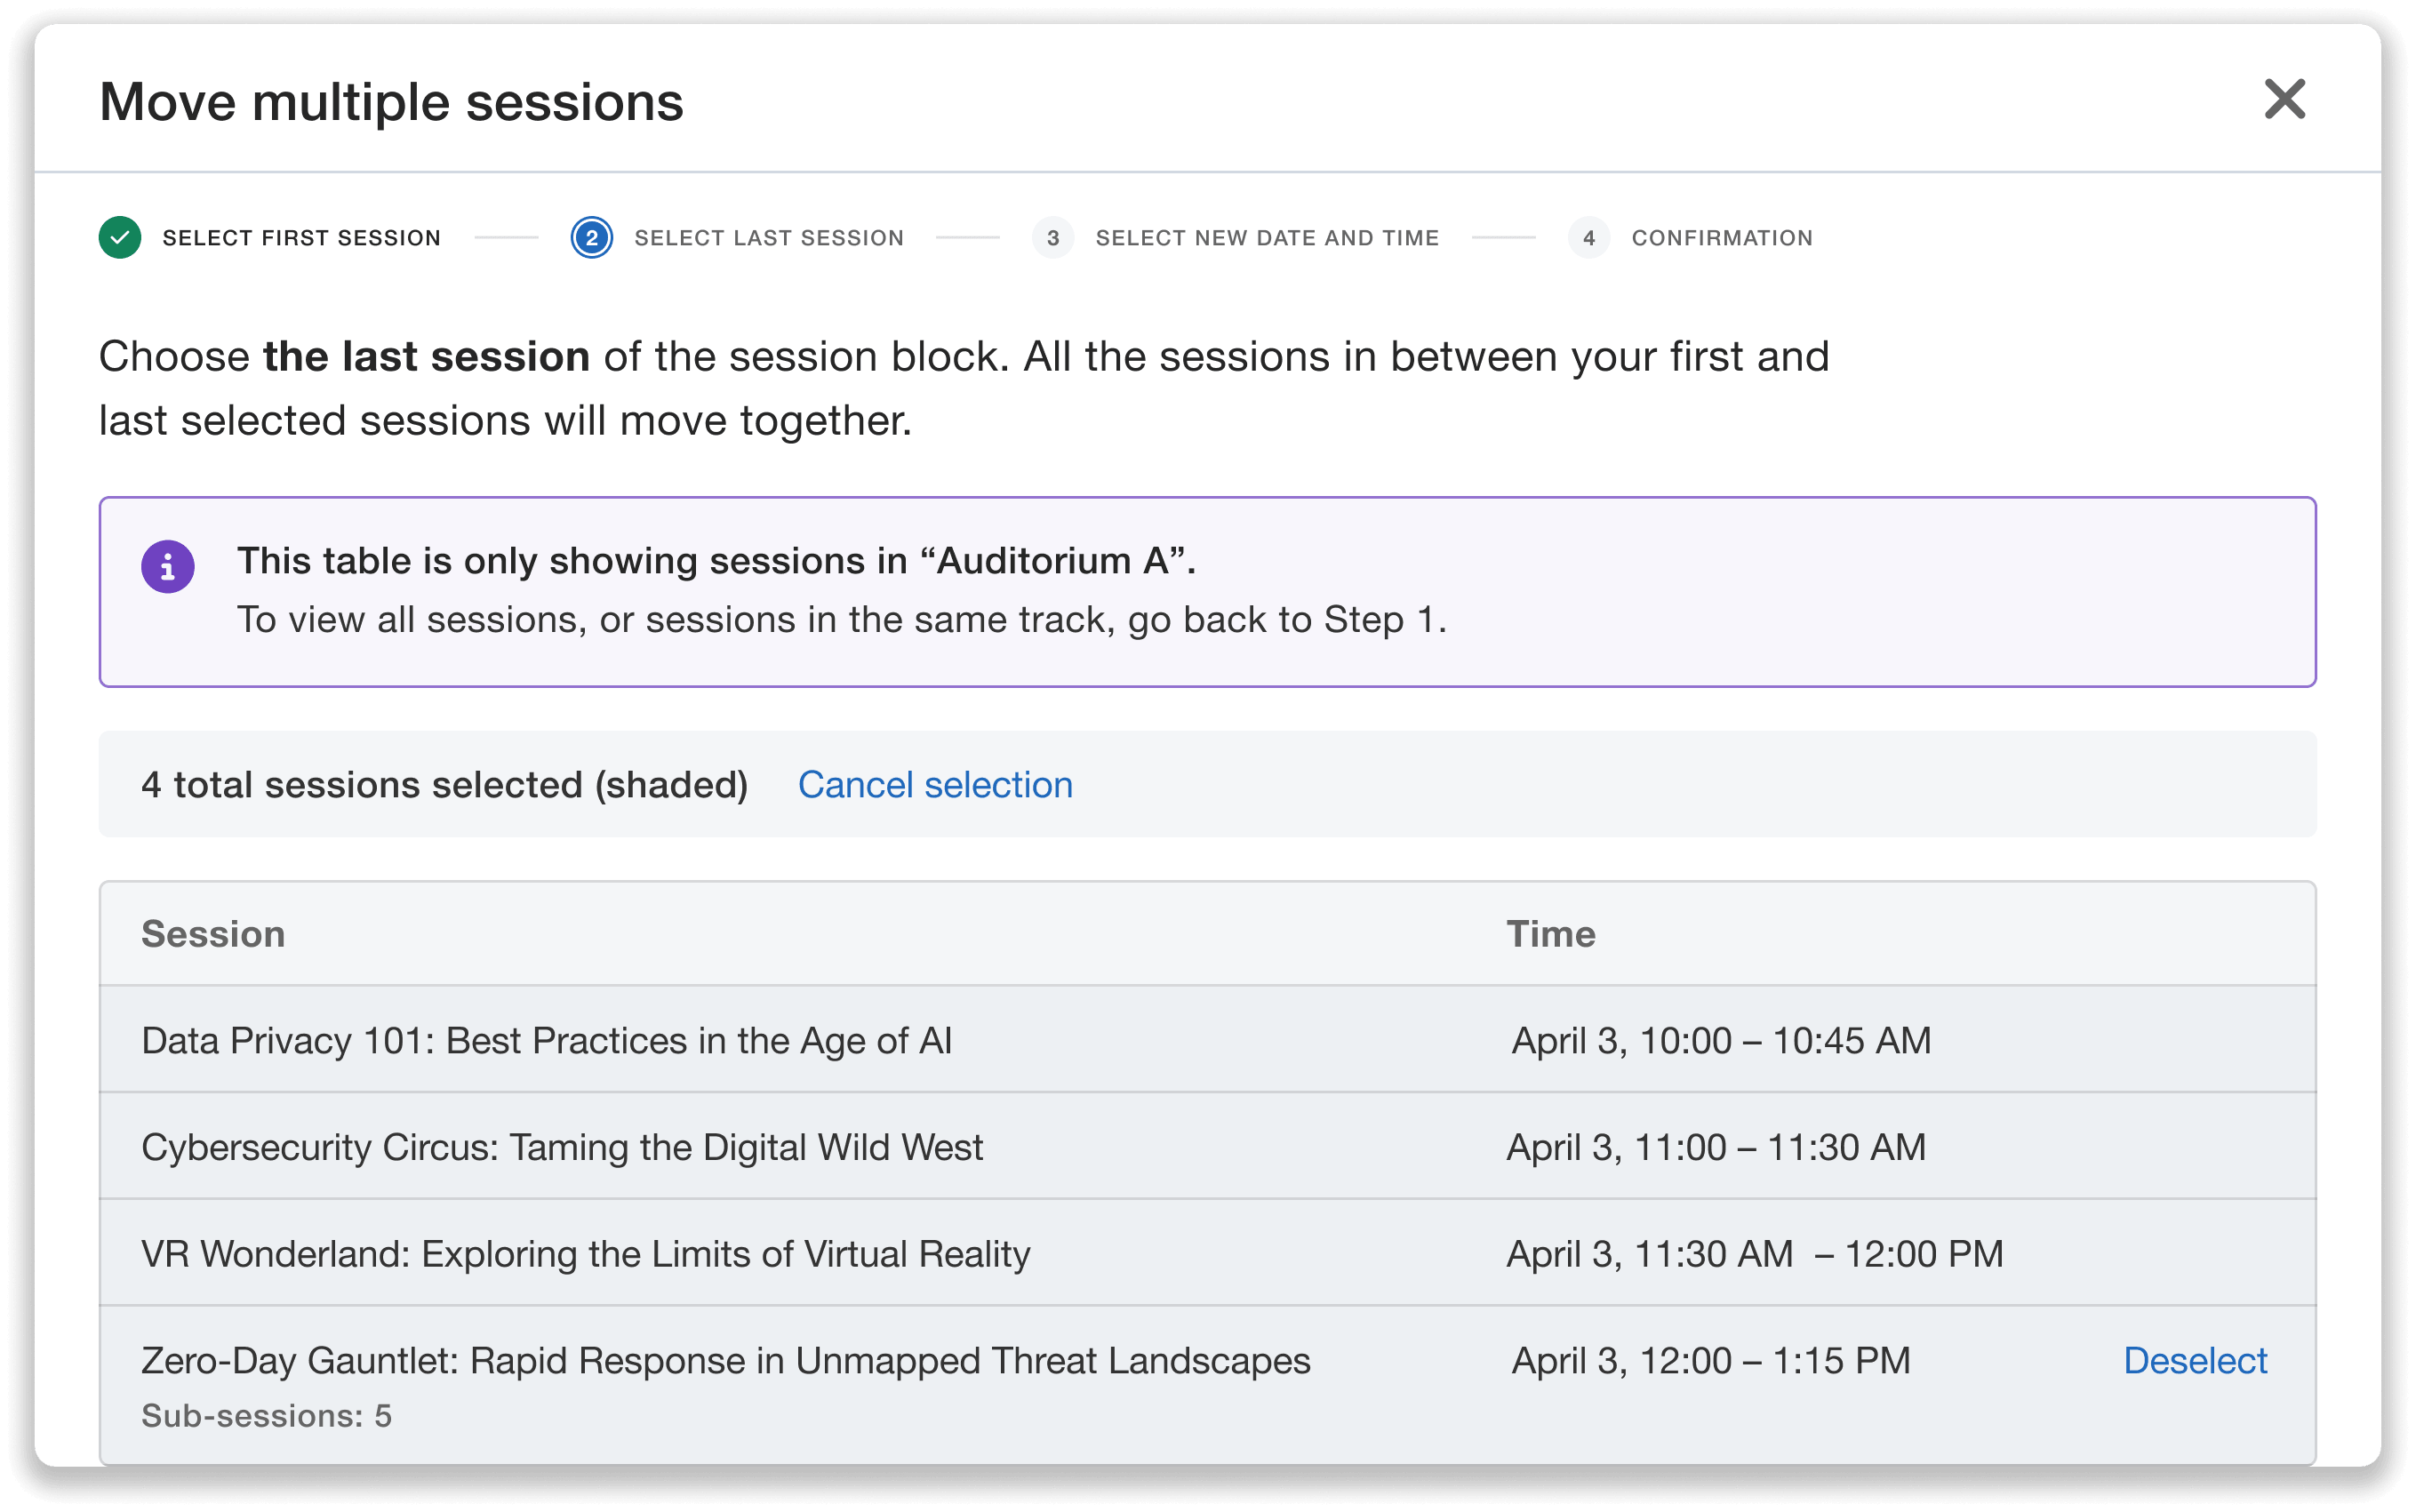2416x1512 pixels.
Task: Go to the Confirmation step
Action: 1721,237
